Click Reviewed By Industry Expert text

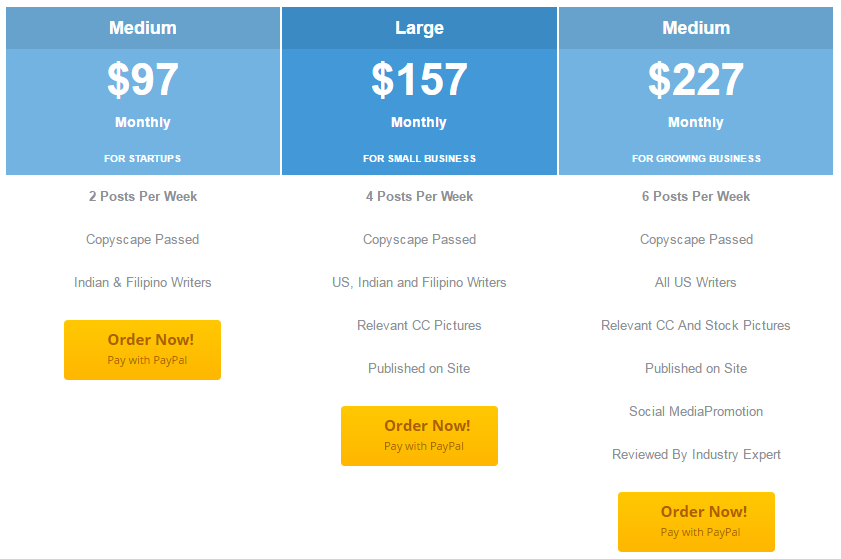(x=696, y=454)
